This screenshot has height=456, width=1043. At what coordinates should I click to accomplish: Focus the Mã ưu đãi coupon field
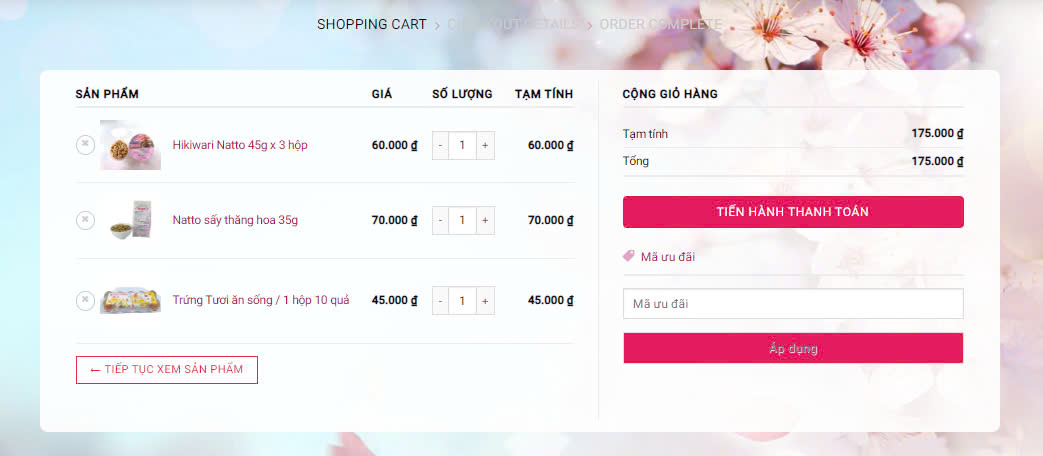[793, 304]
